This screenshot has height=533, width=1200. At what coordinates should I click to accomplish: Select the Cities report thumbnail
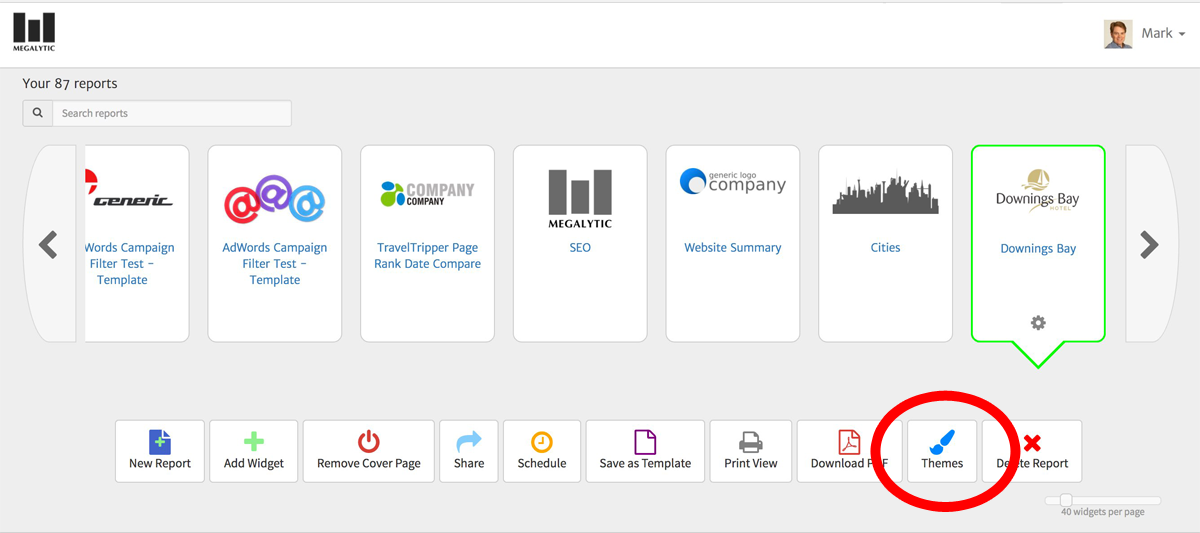tap(885, 196)
